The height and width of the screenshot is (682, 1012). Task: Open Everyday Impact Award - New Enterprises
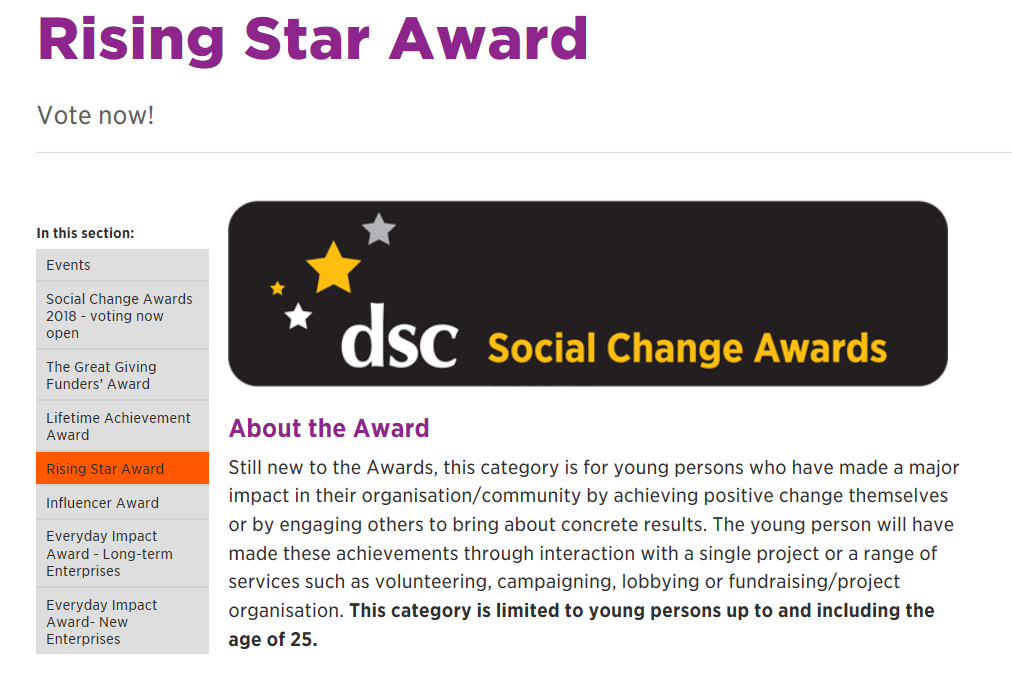(x=102, y=622)
